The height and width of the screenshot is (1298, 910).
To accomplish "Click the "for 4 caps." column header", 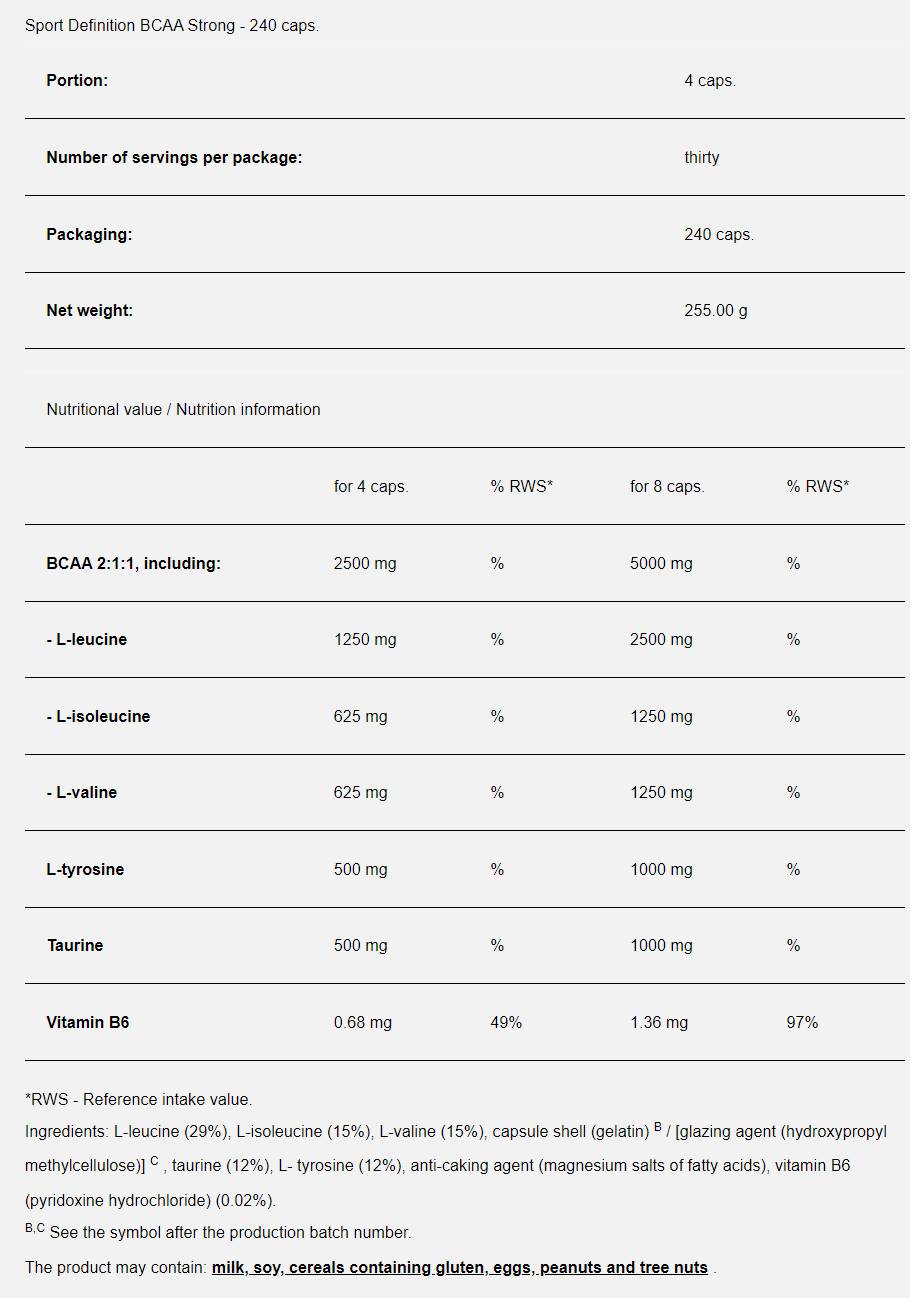I will (371, 486).
